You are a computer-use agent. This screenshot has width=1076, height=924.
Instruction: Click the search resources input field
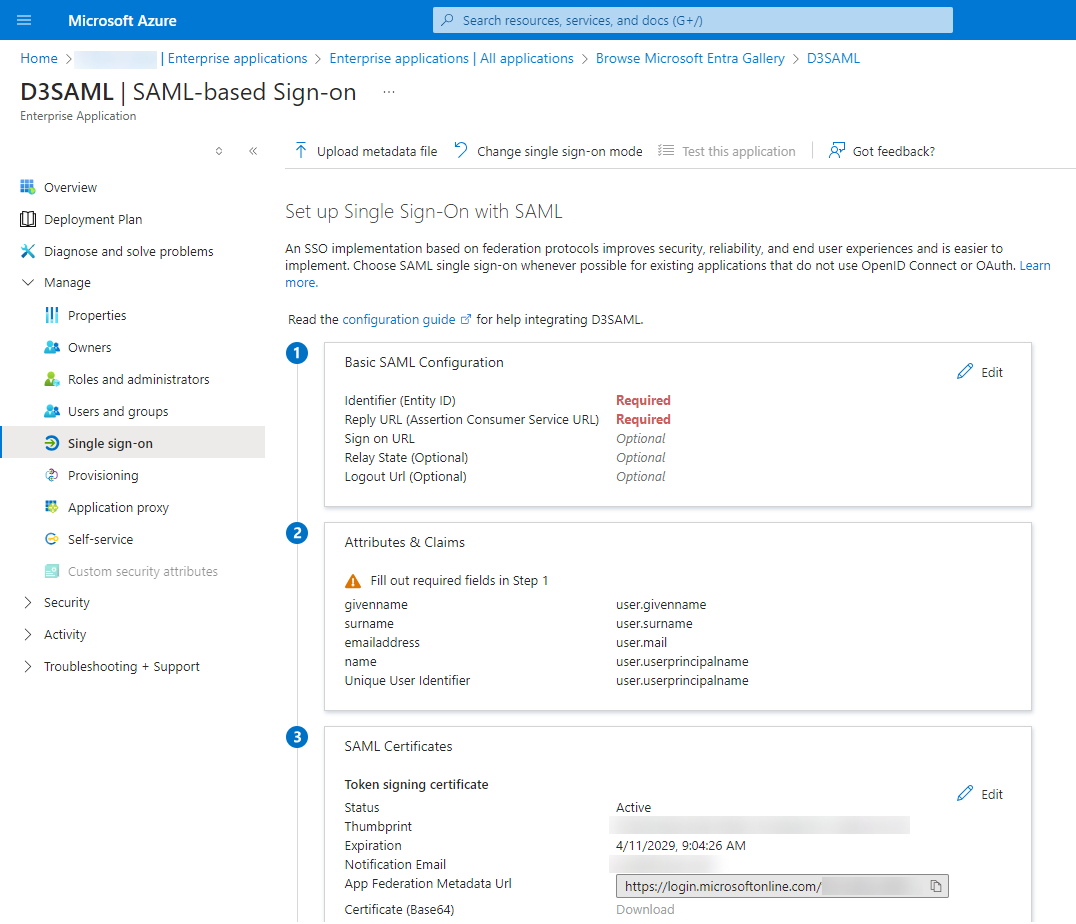tap(692, 20)
